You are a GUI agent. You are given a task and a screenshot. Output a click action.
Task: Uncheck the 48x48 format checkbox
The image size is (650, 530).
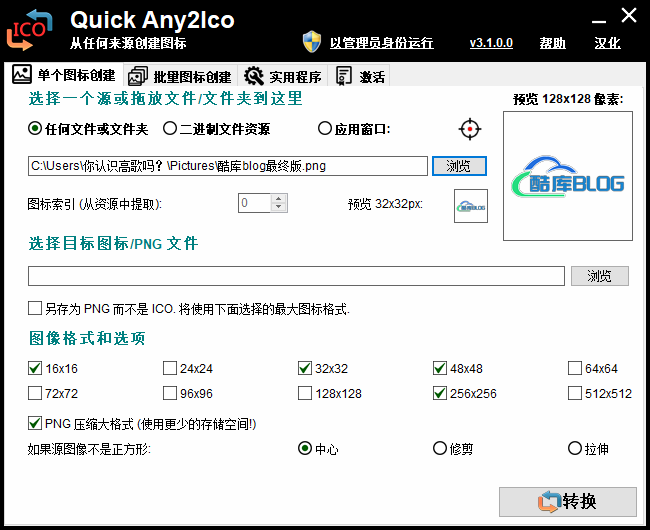point(440,368)
